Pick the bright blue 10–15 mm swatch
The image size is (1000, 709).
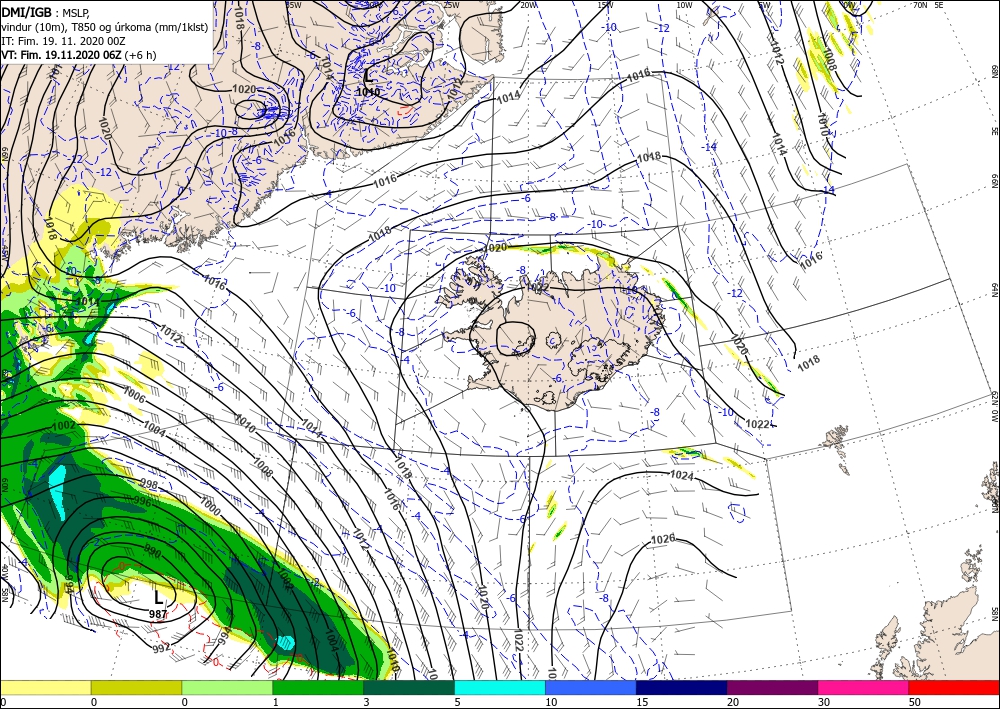591,687
